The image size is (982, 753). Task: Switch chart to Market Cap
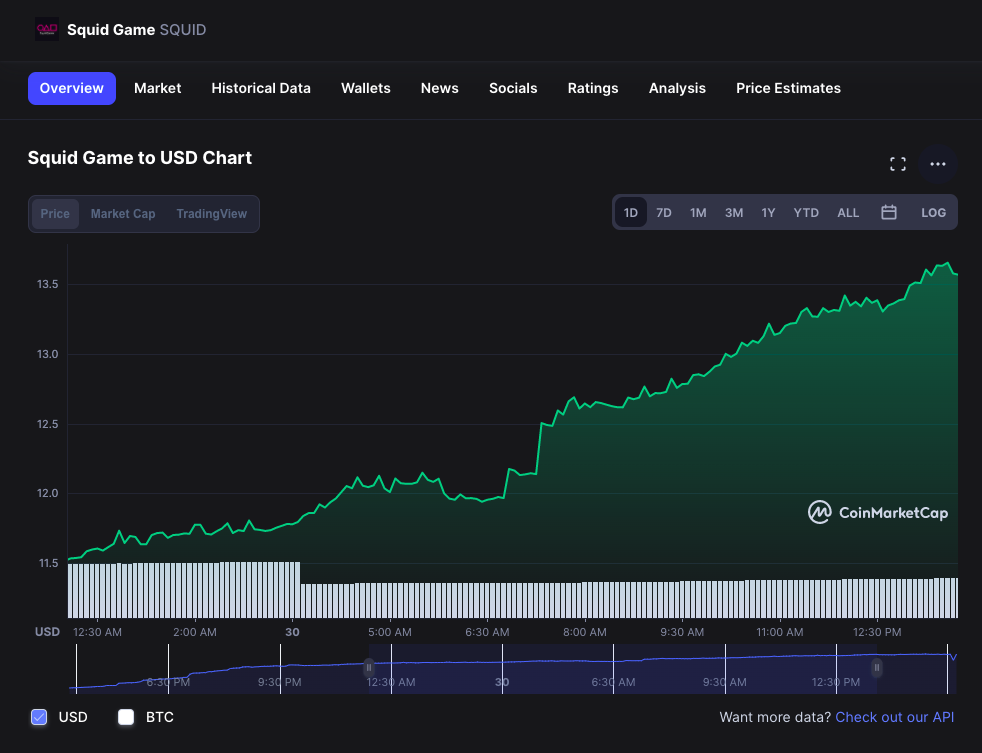(123, 214)
